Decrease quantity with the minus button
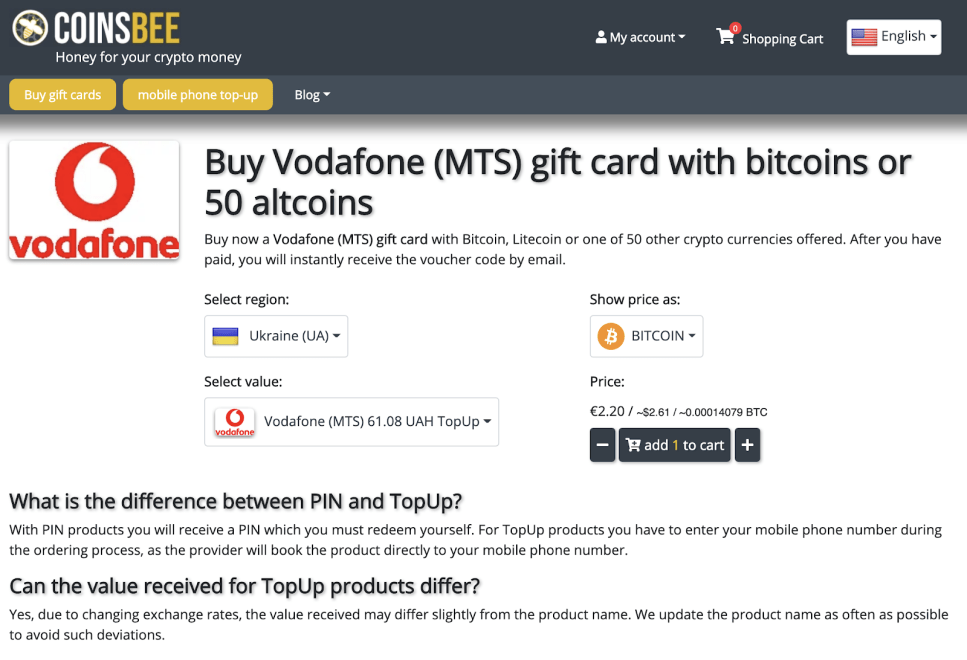Viewport: 967px width, 660px height. click(x=602, y=445)
